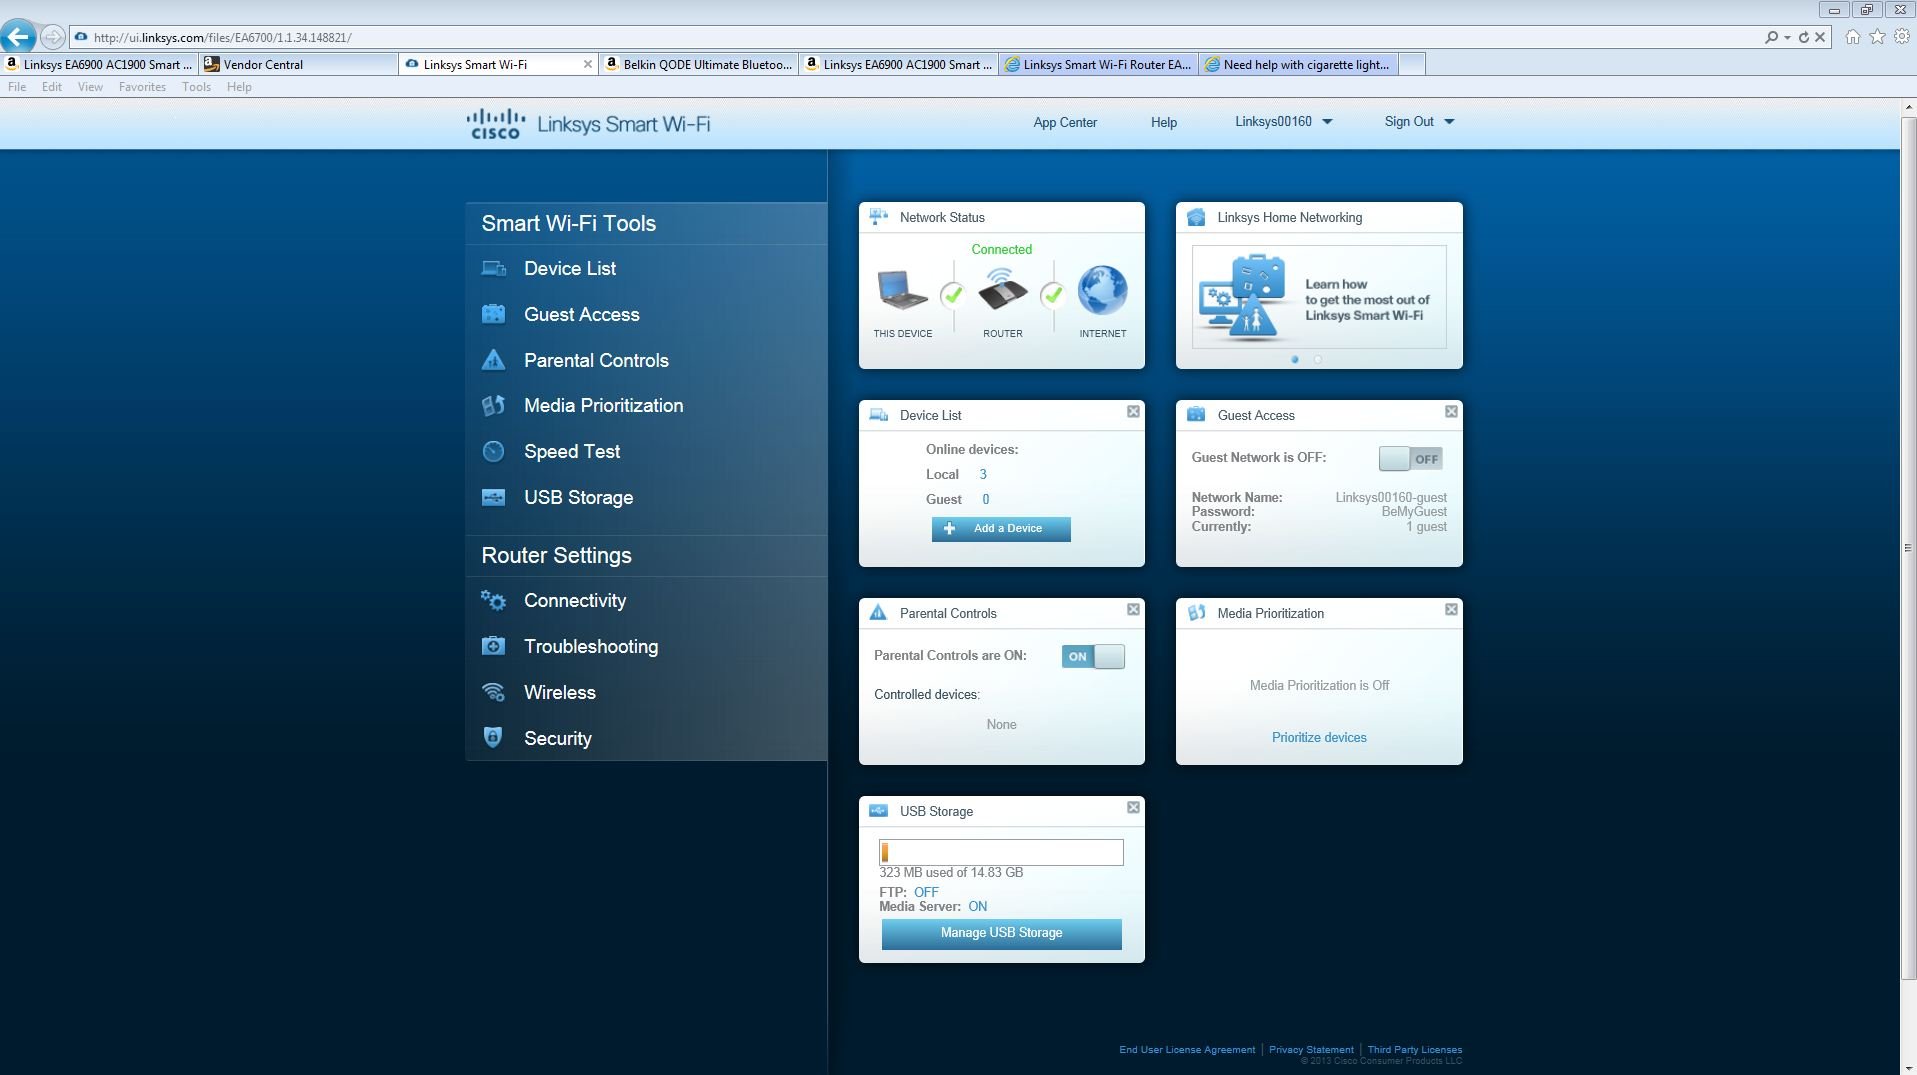Click Prioritize devices link
The height and width of the screenshot is (1075, 1917).
coord(1319,738)
